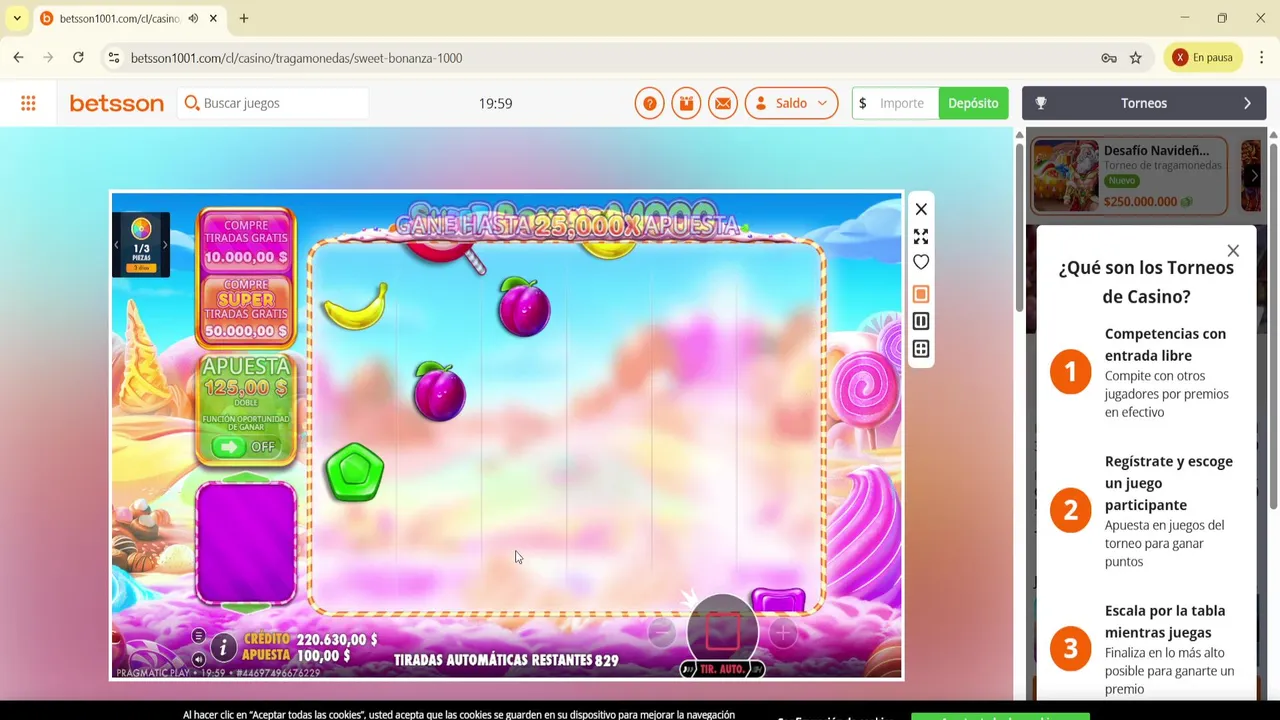Close the Torneos de Casino info panel
The height and width of the screenshot is (720, 1280).
click(x=1233, y=251)
